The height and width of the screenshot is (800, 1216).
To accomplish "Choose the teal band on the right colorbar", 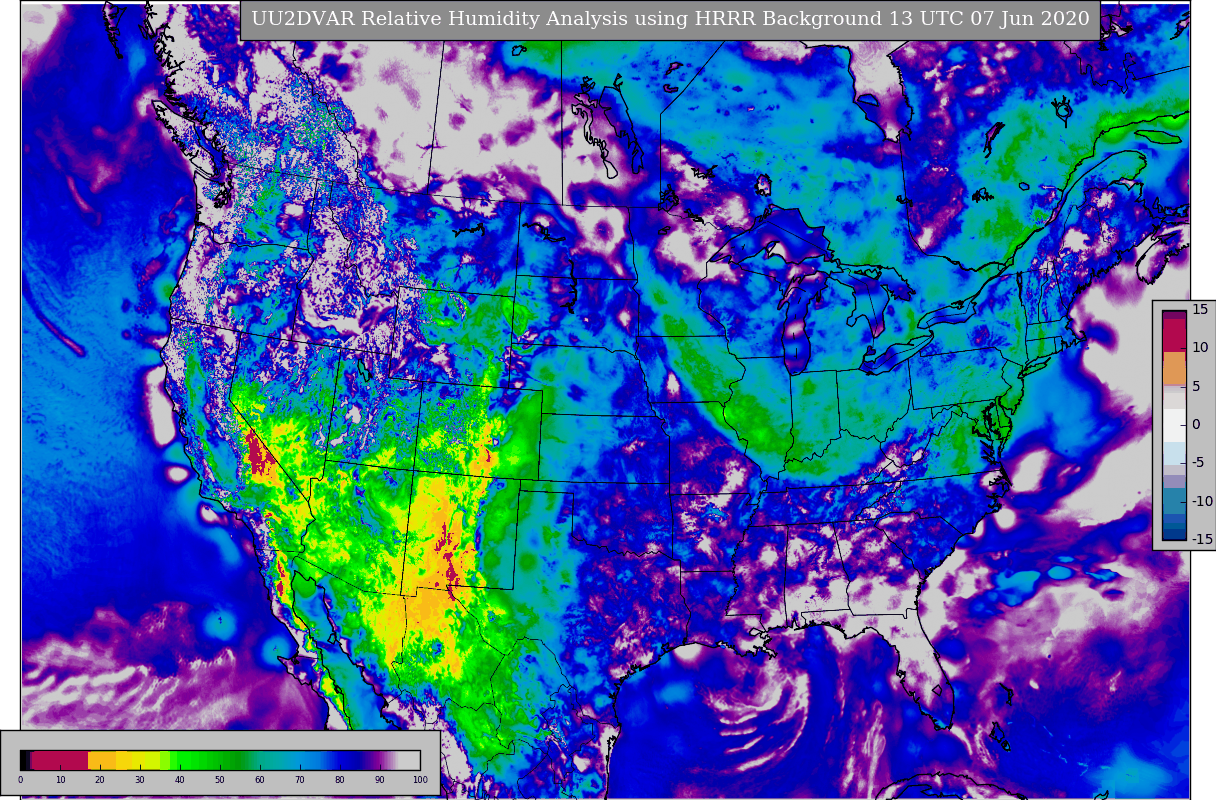I will click(1174, 500).
